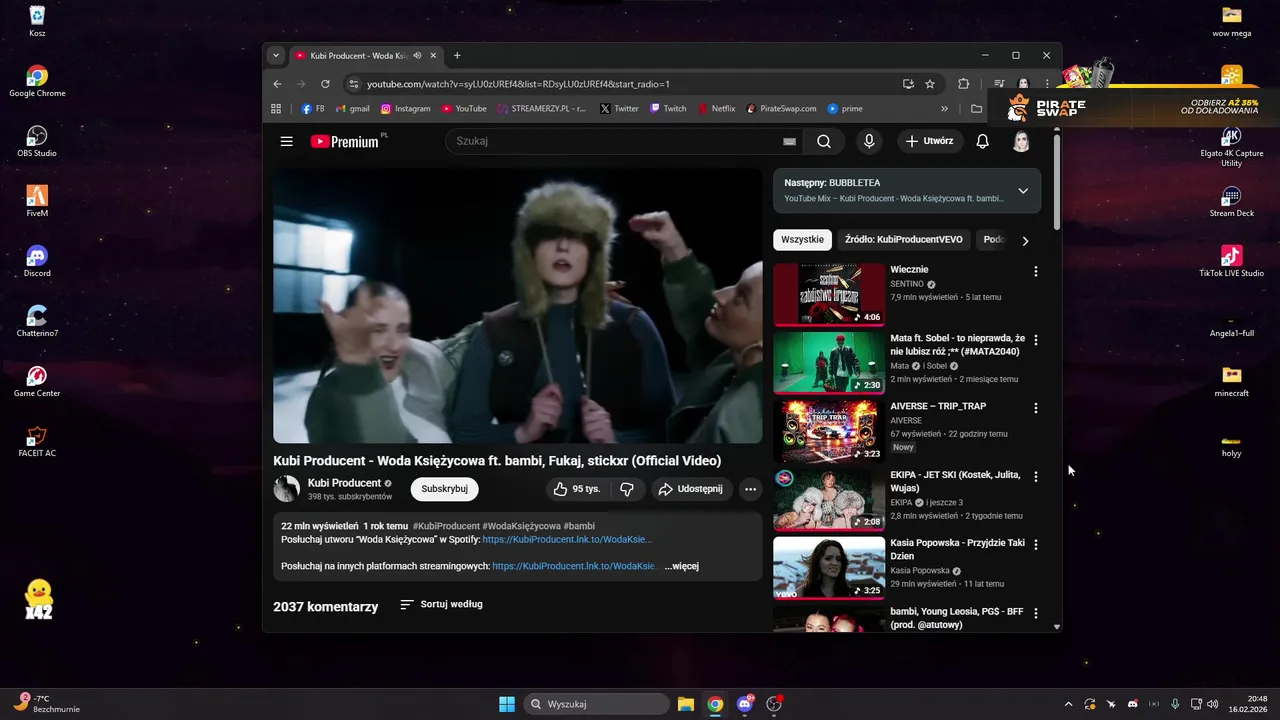Click the Subskrybuj button
This screenshot has height=720, width=1280.
coord(444,489)
